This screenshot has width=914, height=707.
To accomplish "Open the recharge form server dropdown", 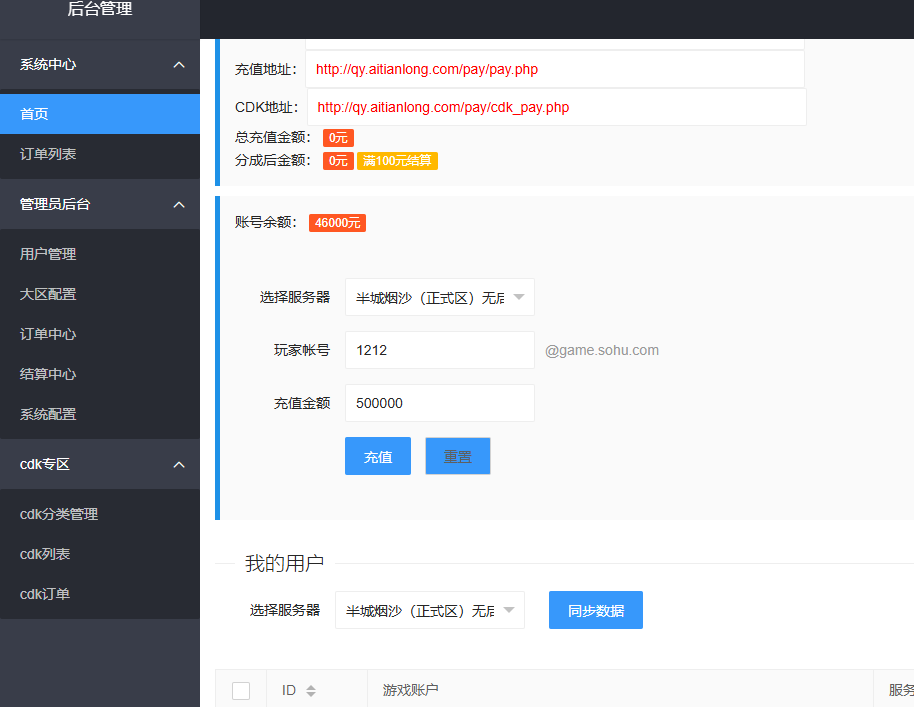I will pos(439,297).
